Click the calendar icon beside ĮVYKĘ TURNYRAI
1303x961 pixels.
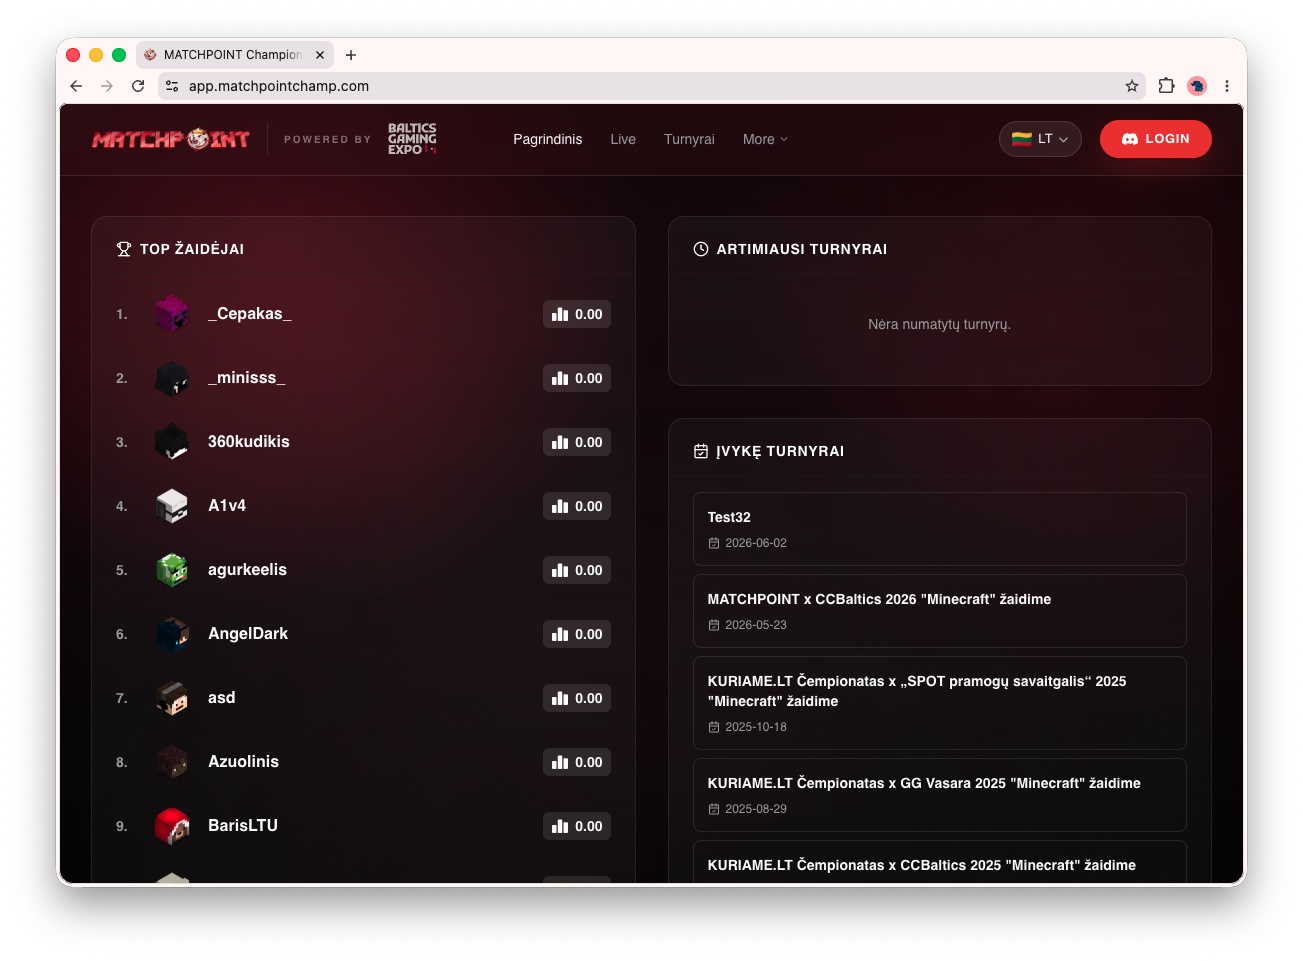coord(701,451)
